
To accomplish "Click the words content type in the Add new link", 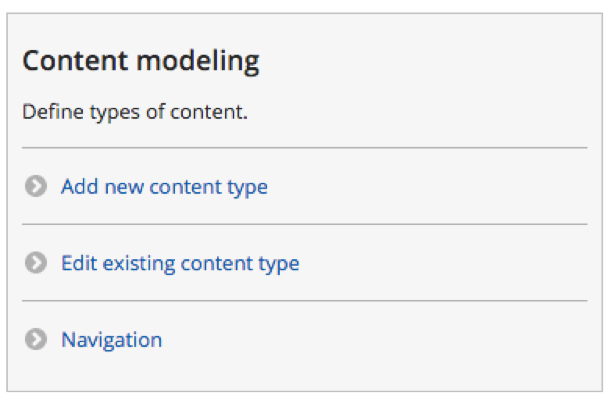I will (209, 187).
